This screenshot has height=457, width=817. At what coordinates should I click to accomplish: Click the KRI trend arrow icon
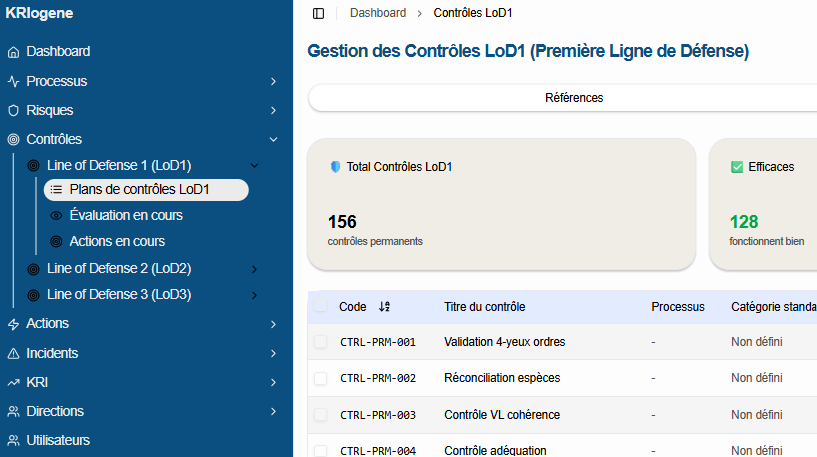click(x=14, y=383)
